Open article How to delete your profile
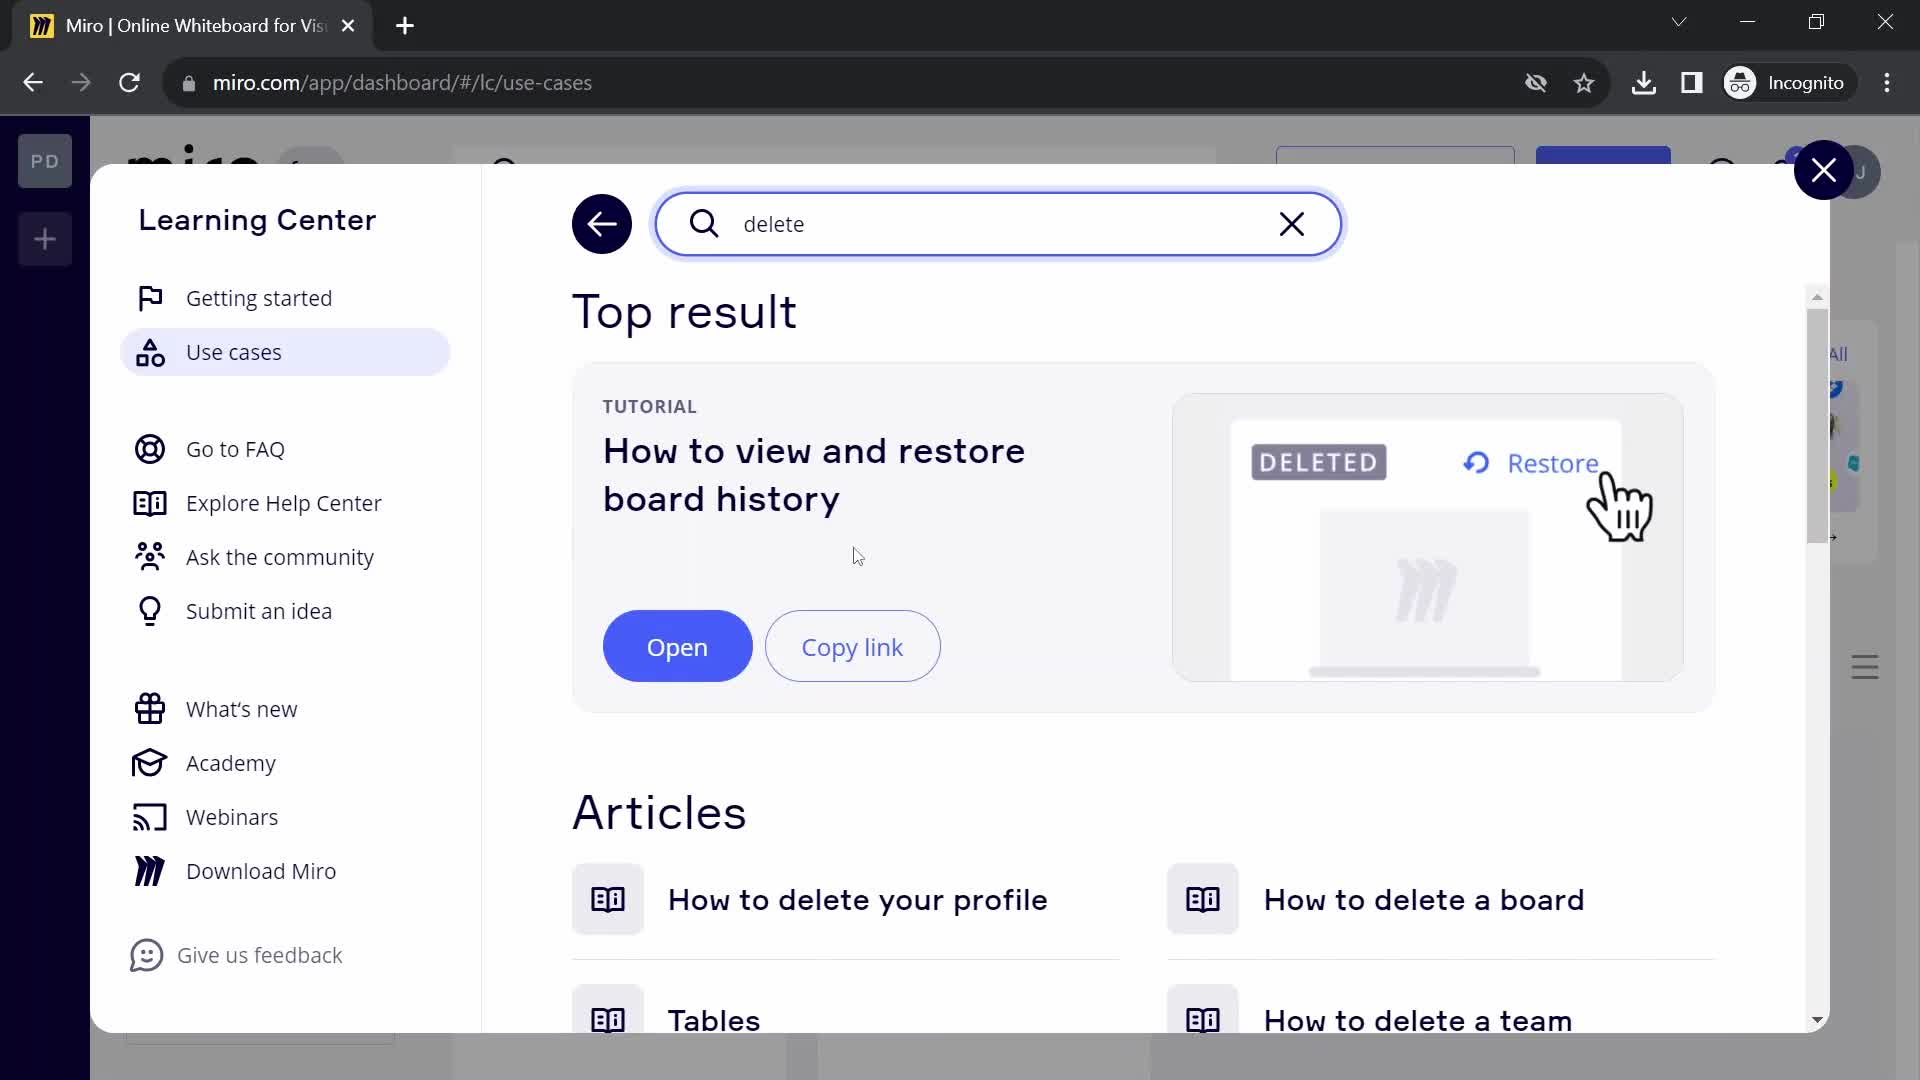Screen dimensions: 1920x1080 [x=857, y=900]
